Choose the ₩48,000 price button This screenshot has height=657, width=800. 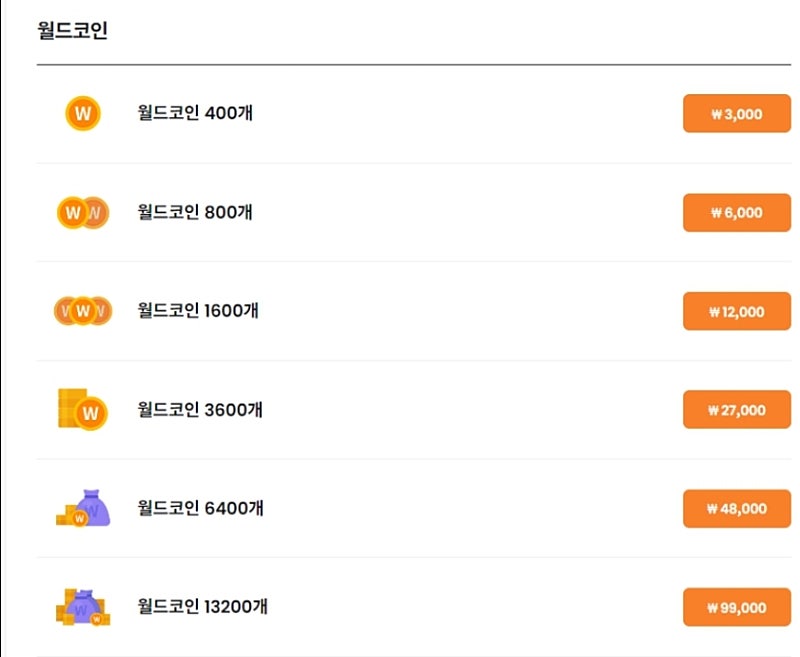737,509
